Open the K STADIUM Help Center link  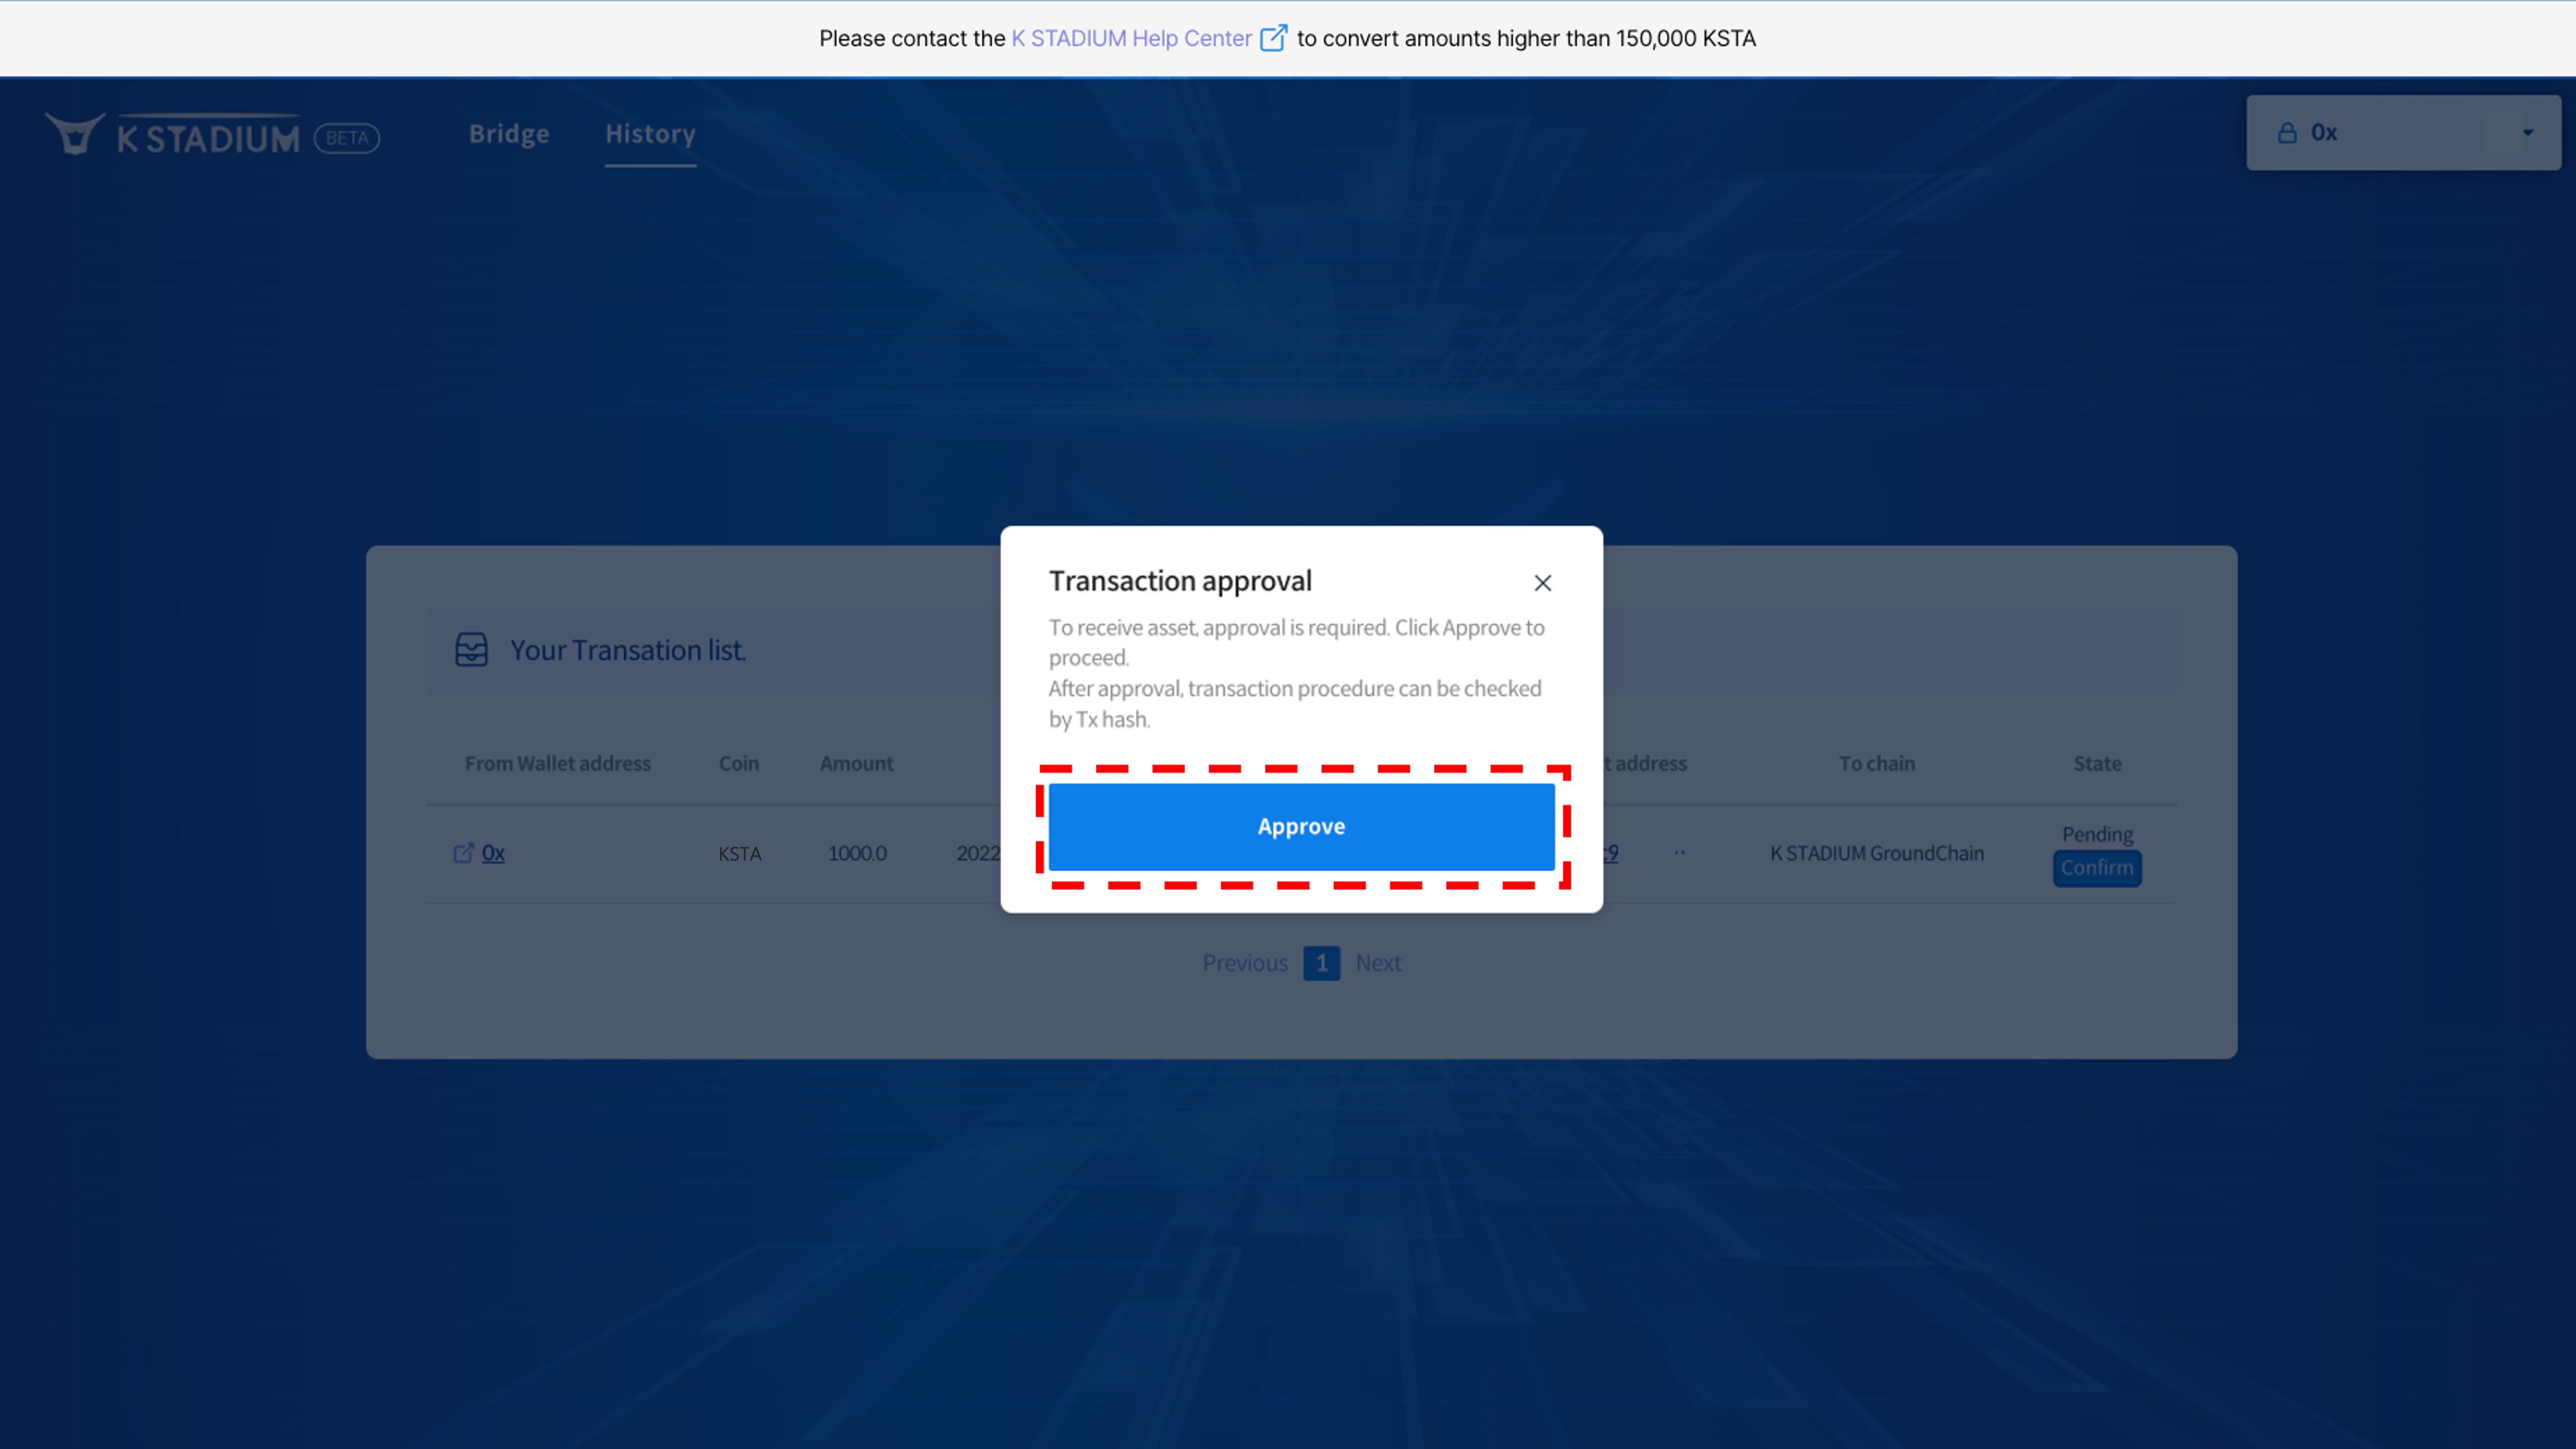tap(1131, 38)
